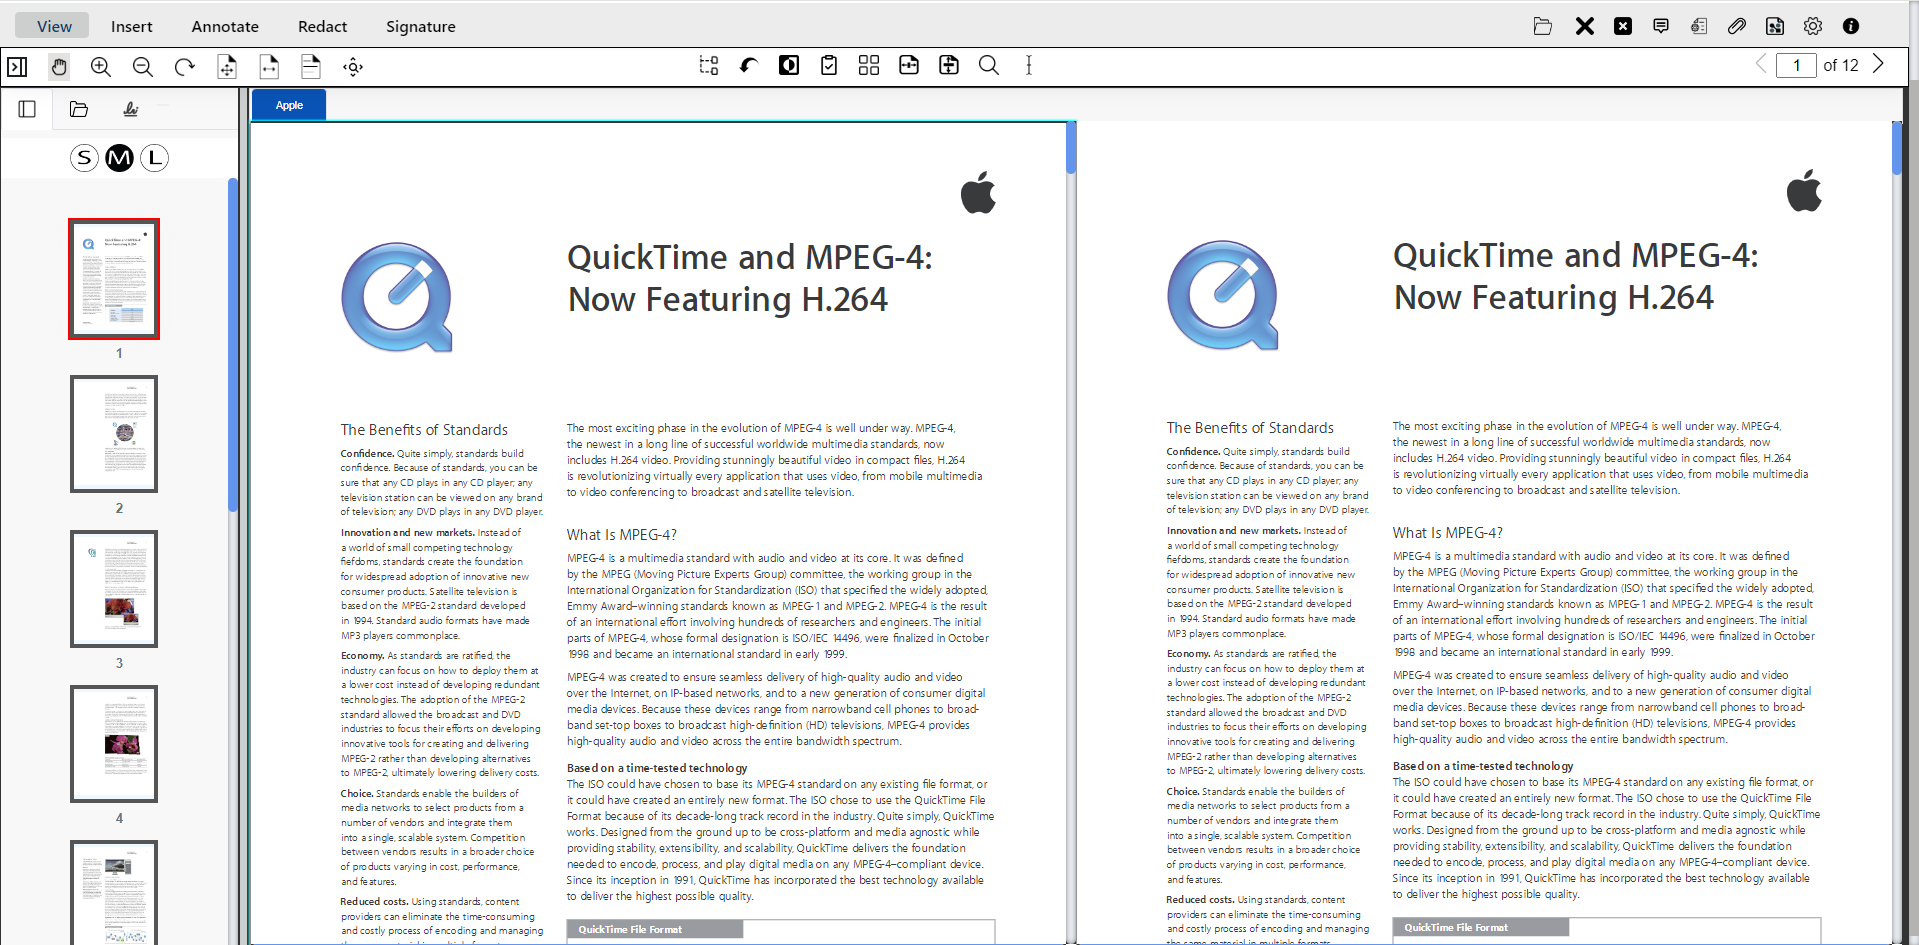
Task: Go to the next page arrow
Action: pos(1878,64)
